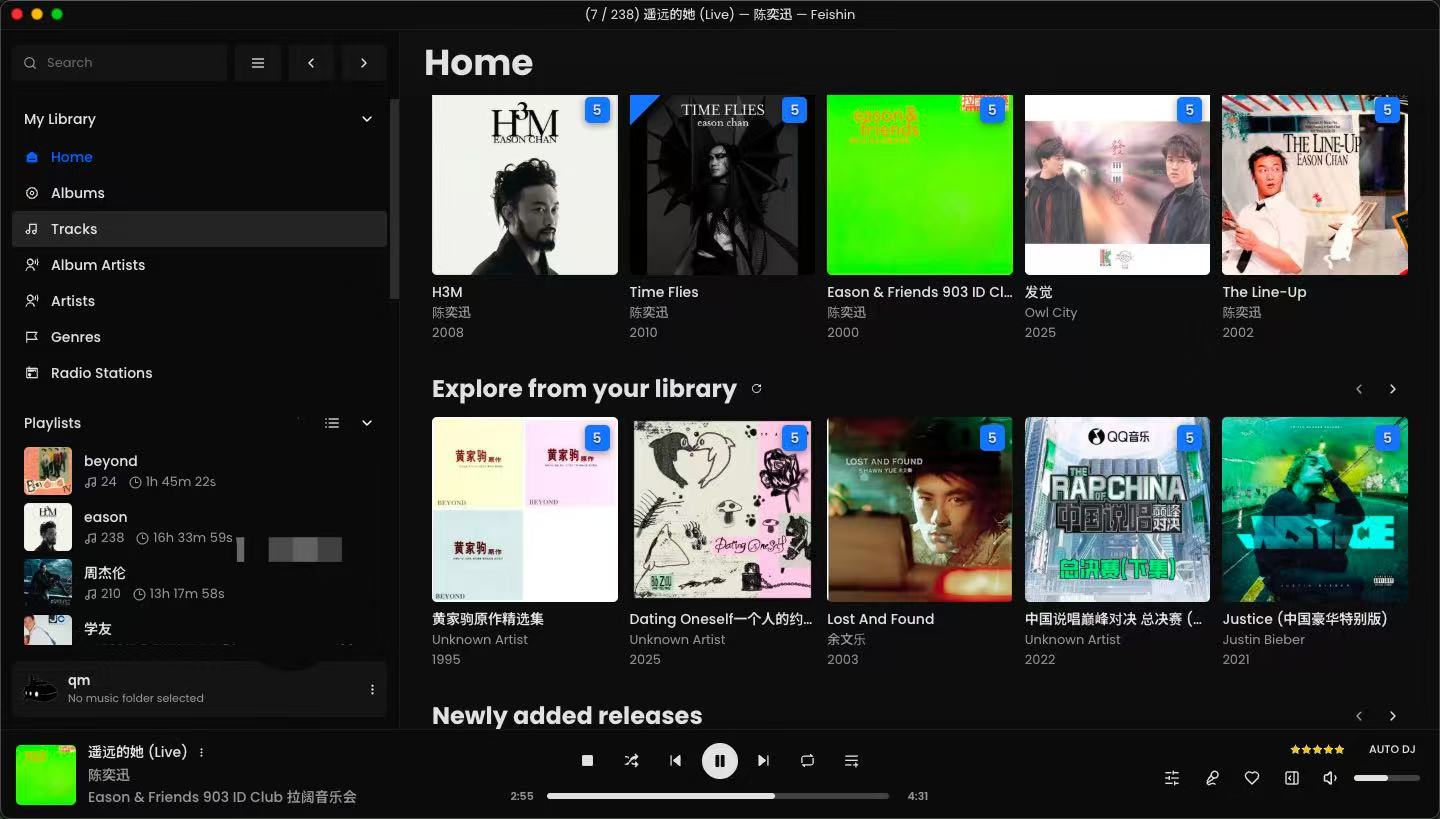The image size is (1440, 819).
Task: Open the 发觉 album cover
Action: click(x=1117, y=185)
